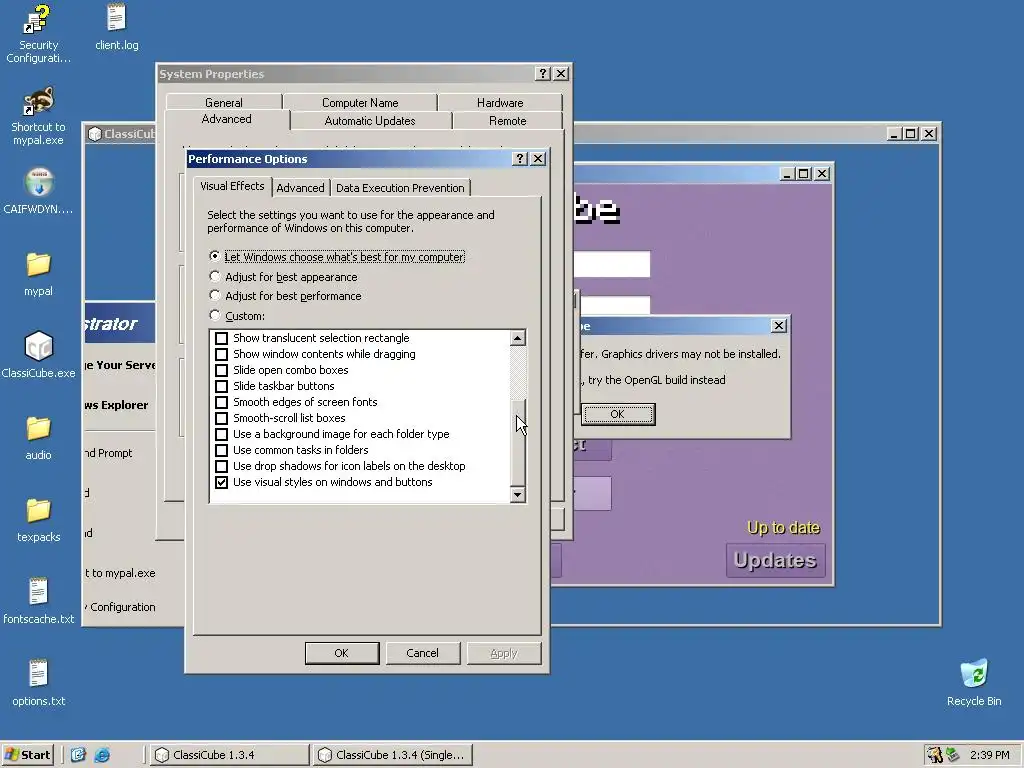Check Slide open combo boxes
This screenshot has width=1024, height=768.
click(221, 370)
